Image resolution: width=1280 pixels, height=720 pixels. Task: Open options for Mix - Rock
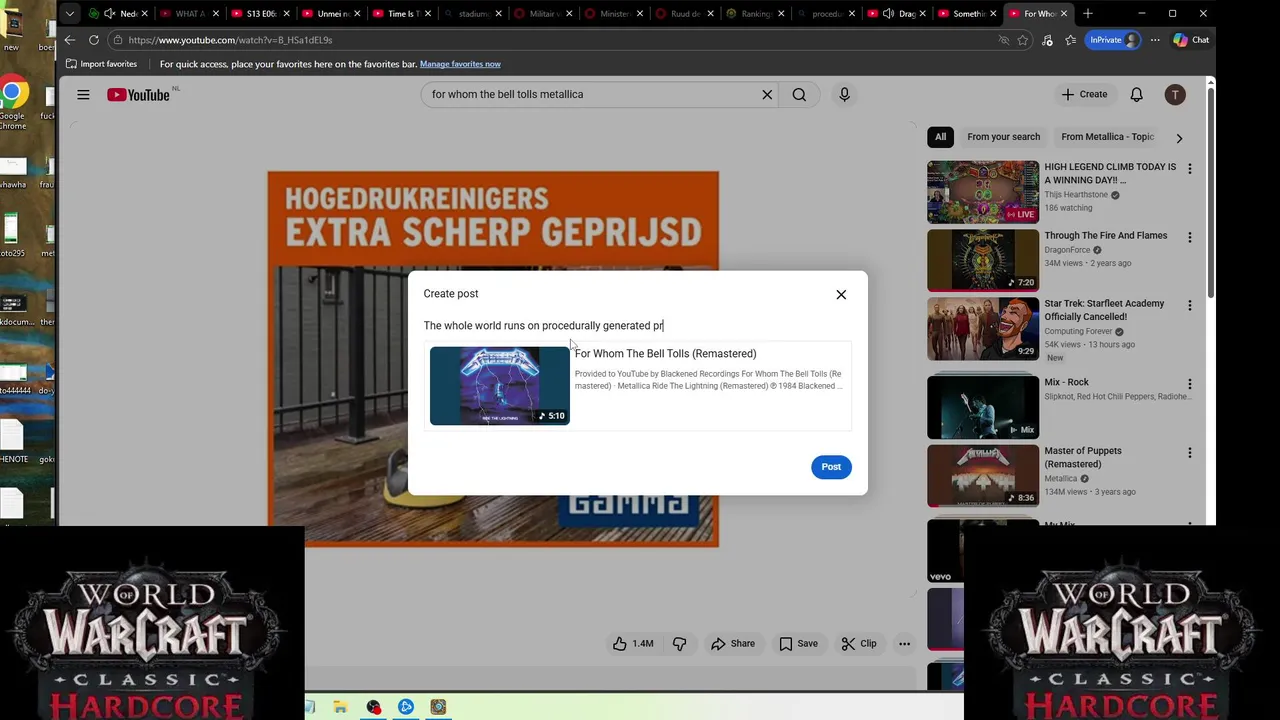[1189, 384]
